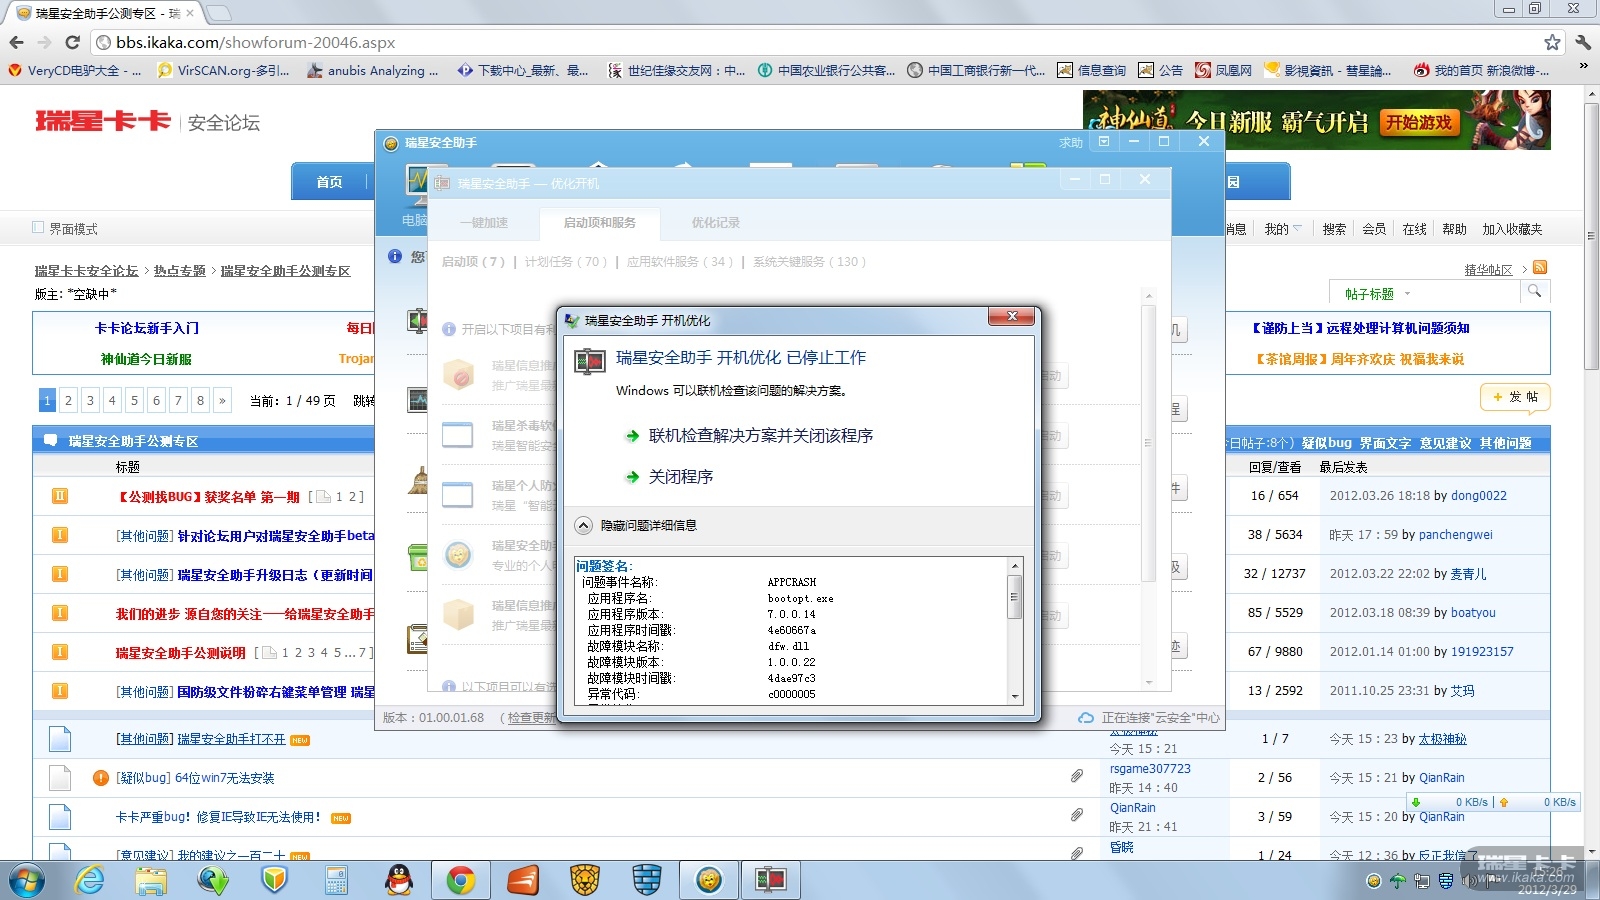Screen dimensions: 1600x900
Task: Open the Windows Start menu
Action: [27, 880]
